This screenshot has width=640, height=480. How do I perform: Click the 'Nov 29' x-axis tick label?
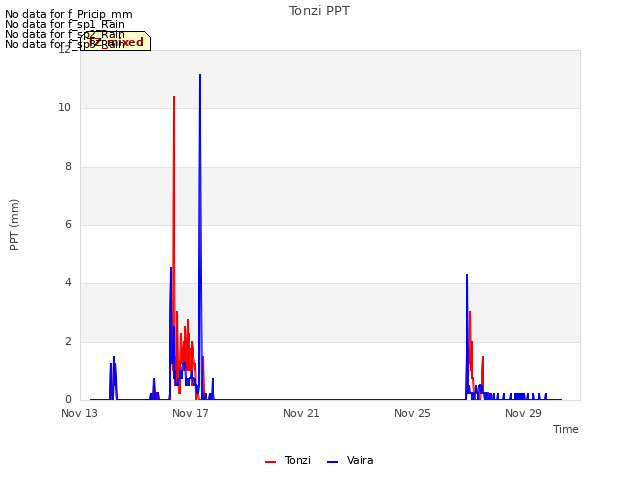[x=523, y=413]
